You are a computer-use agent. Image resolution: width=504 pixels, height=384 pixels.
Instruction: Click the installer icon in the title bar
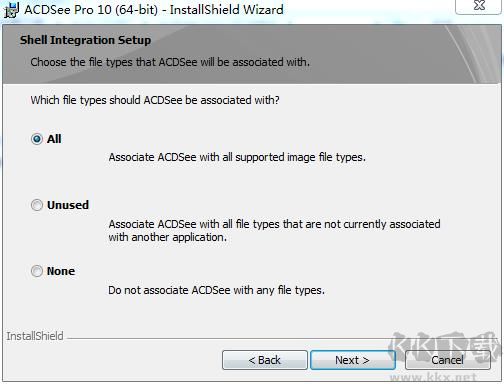[11, 10]
